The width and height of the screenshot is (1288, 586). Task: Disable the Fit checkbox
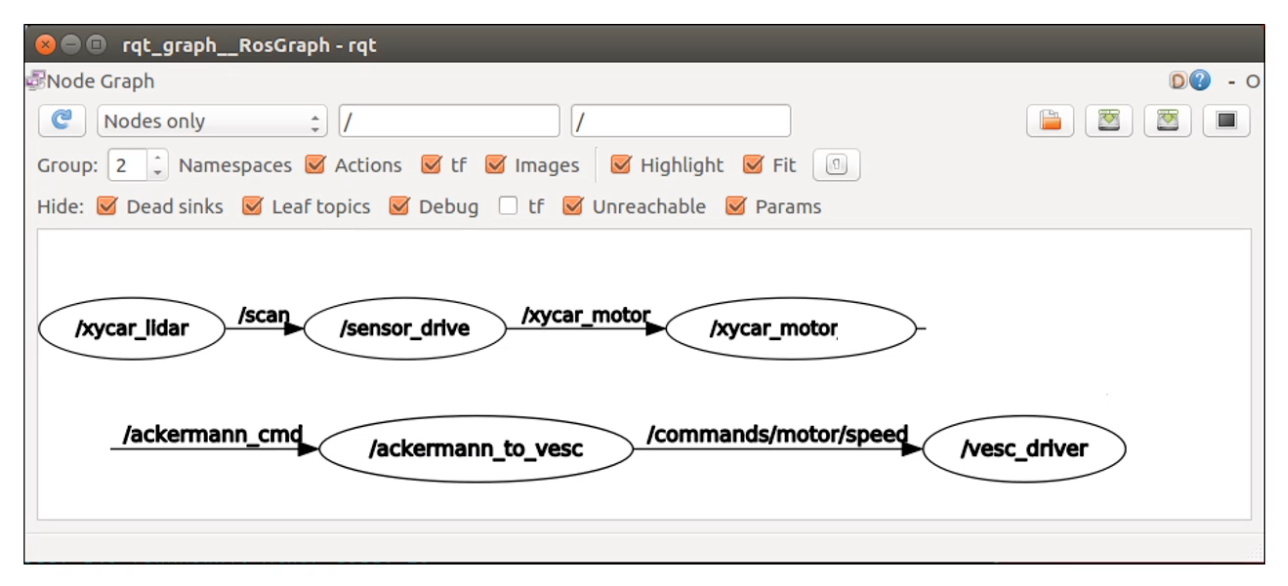click(x=753, y=165)
